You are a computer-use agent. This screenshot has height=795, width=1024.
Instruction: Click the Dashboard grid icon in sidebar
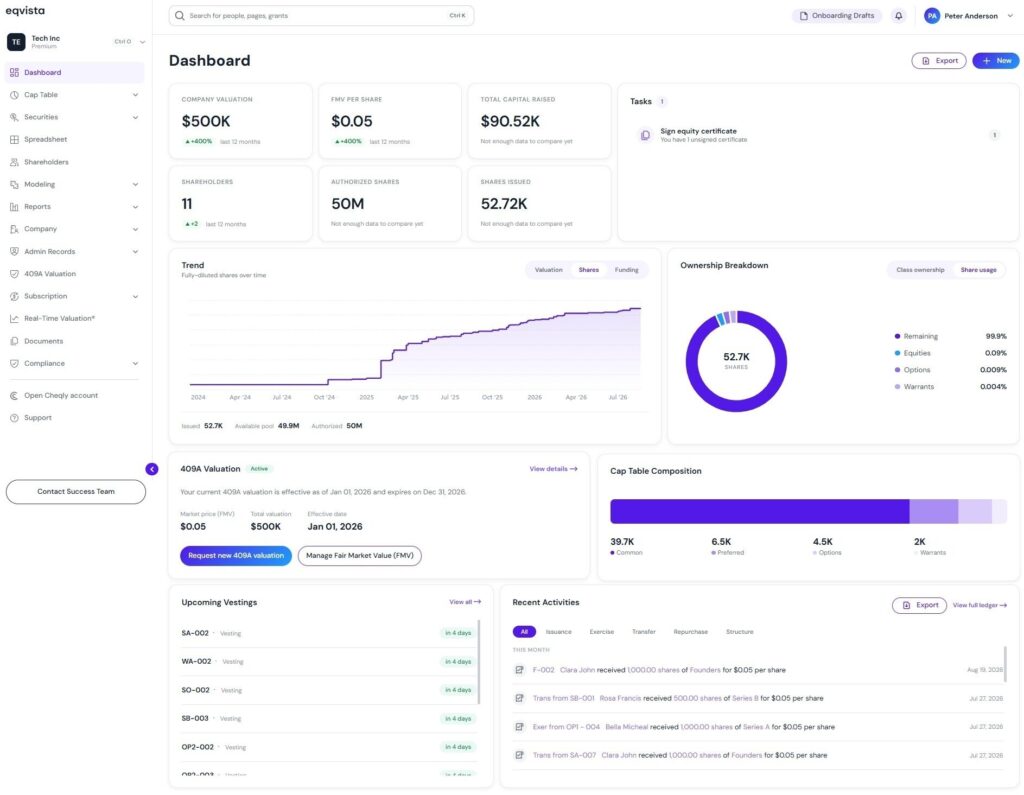(x=14, y=73)
